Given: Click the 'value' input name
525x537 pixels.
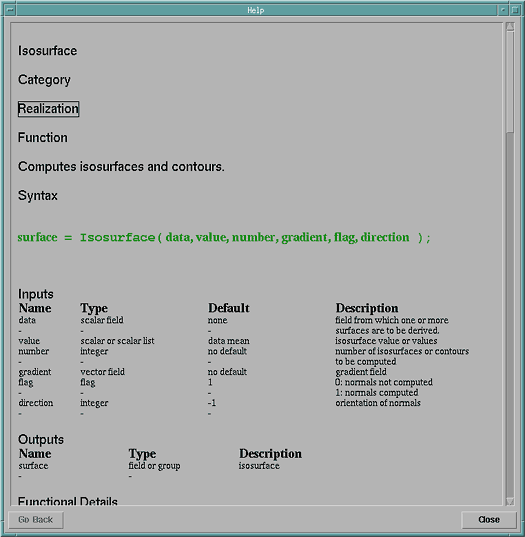Looking at the screenshot, I should (29, 341).
